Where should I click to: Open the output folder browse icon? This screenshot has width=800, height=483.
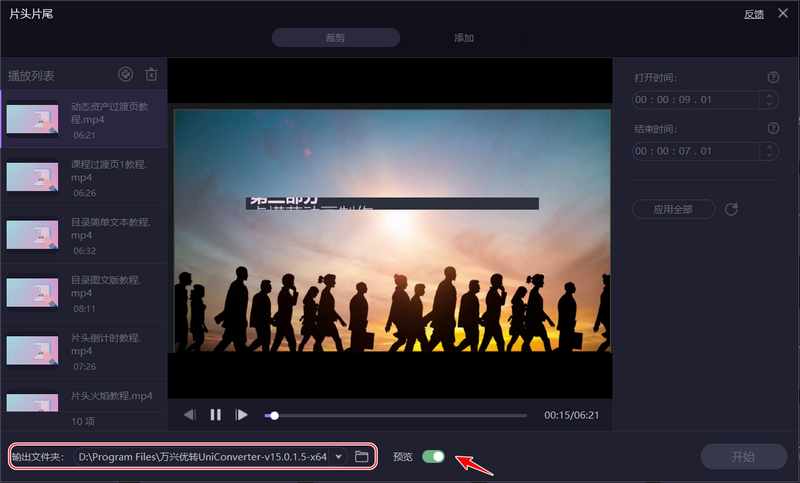[x=362, y=457]
